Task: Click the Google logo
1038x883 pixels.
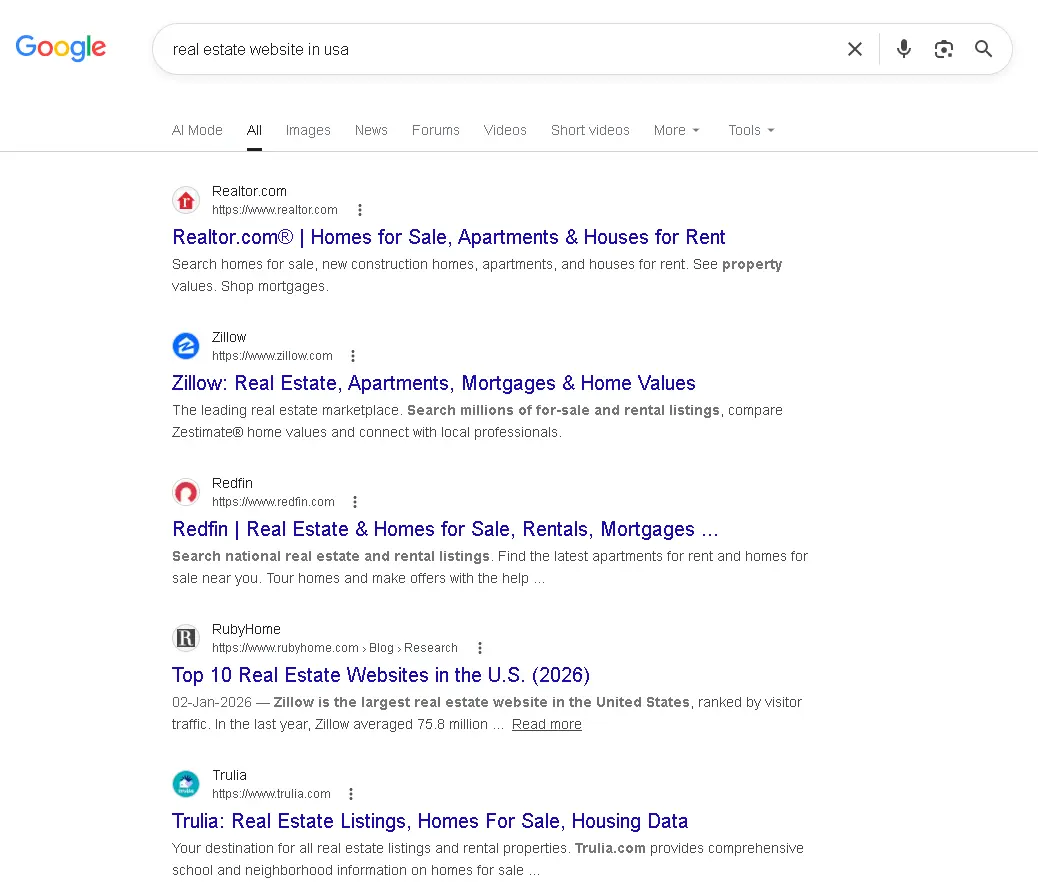Action: tap(60, 48)
